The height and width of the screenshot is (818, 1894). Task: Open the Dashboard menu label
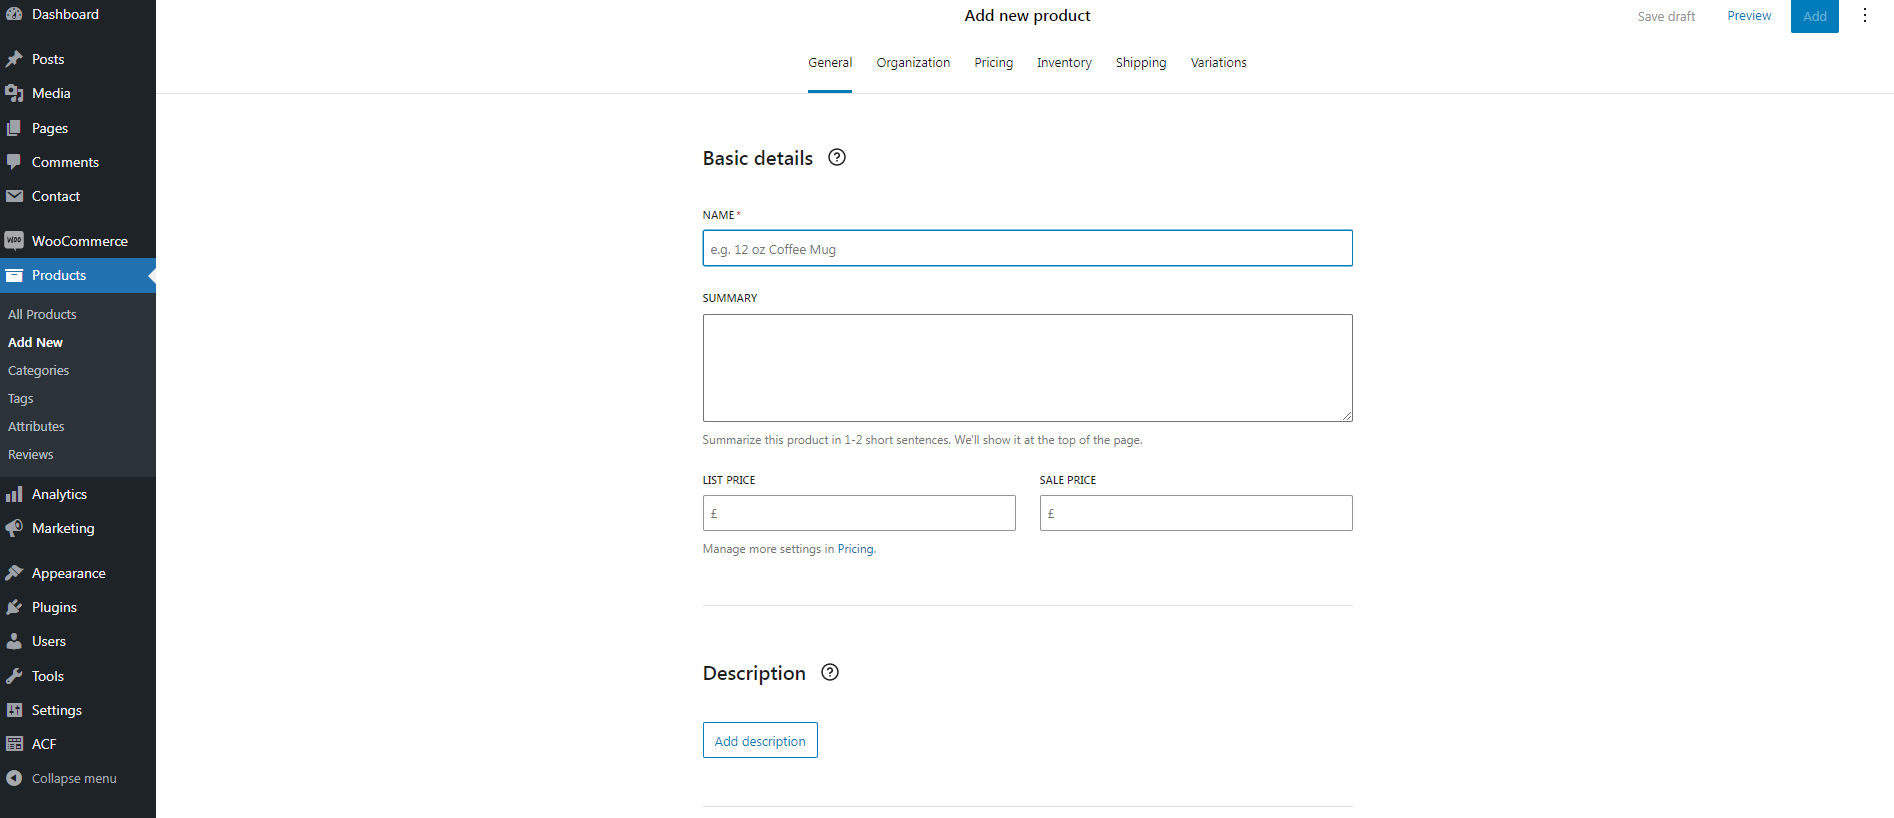(65, 14)
